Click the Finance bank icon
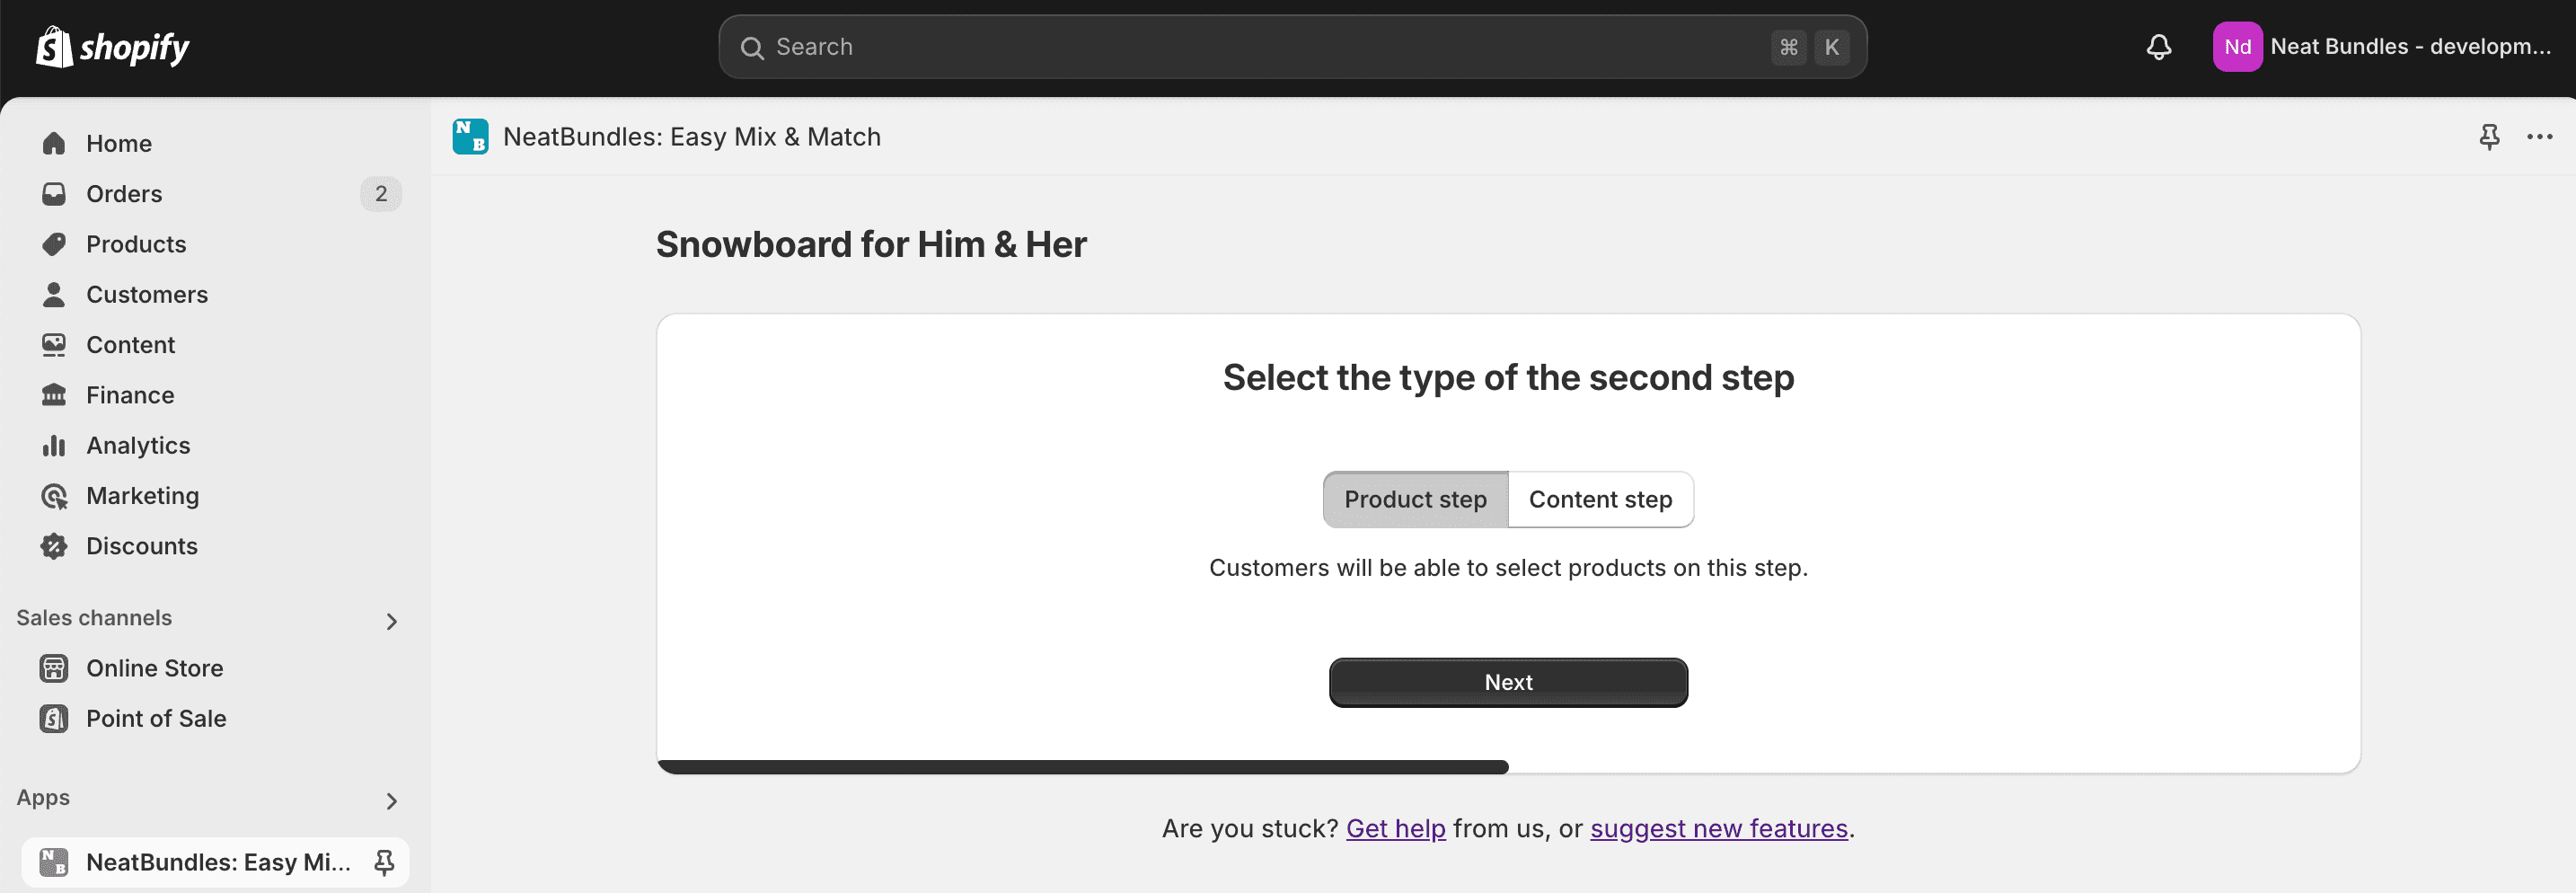The image size is (2576, 893). click(54, 395)
